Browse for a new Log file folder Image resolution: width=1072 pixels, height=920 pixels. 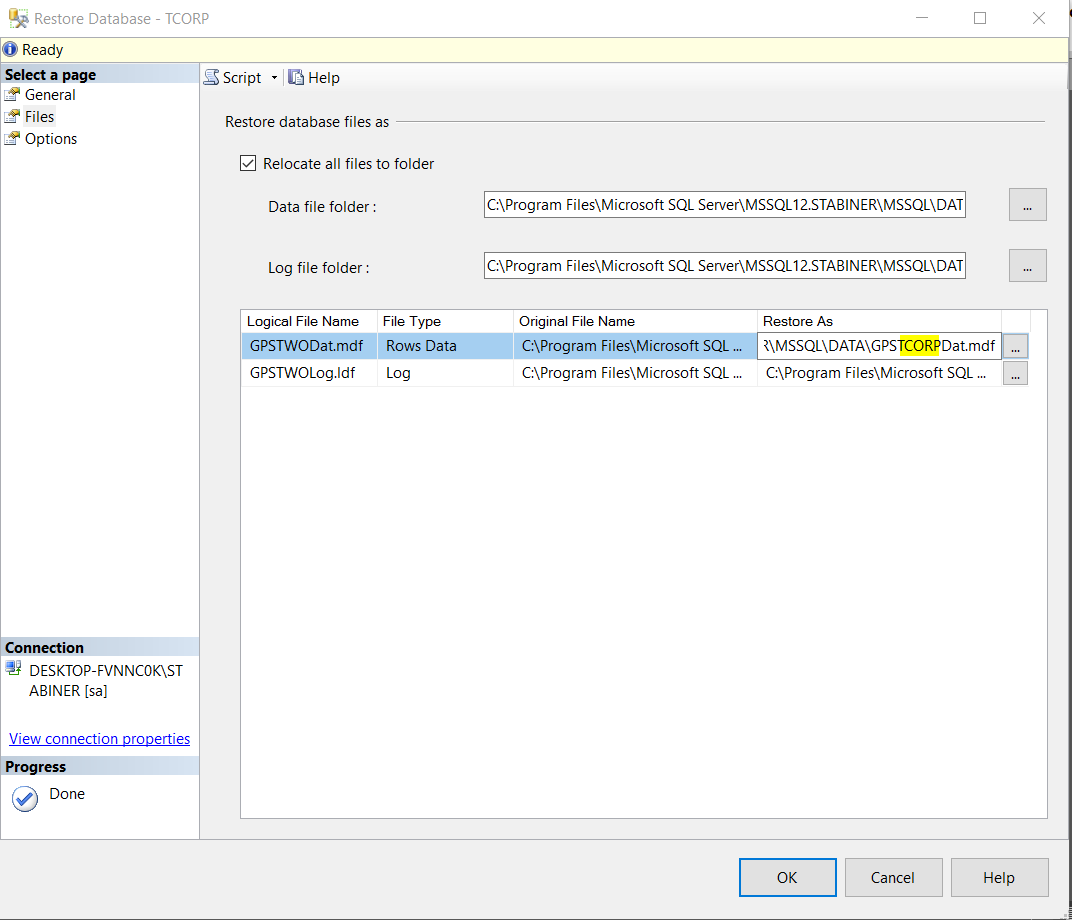pyautogui.click(x=1027, y=265)
